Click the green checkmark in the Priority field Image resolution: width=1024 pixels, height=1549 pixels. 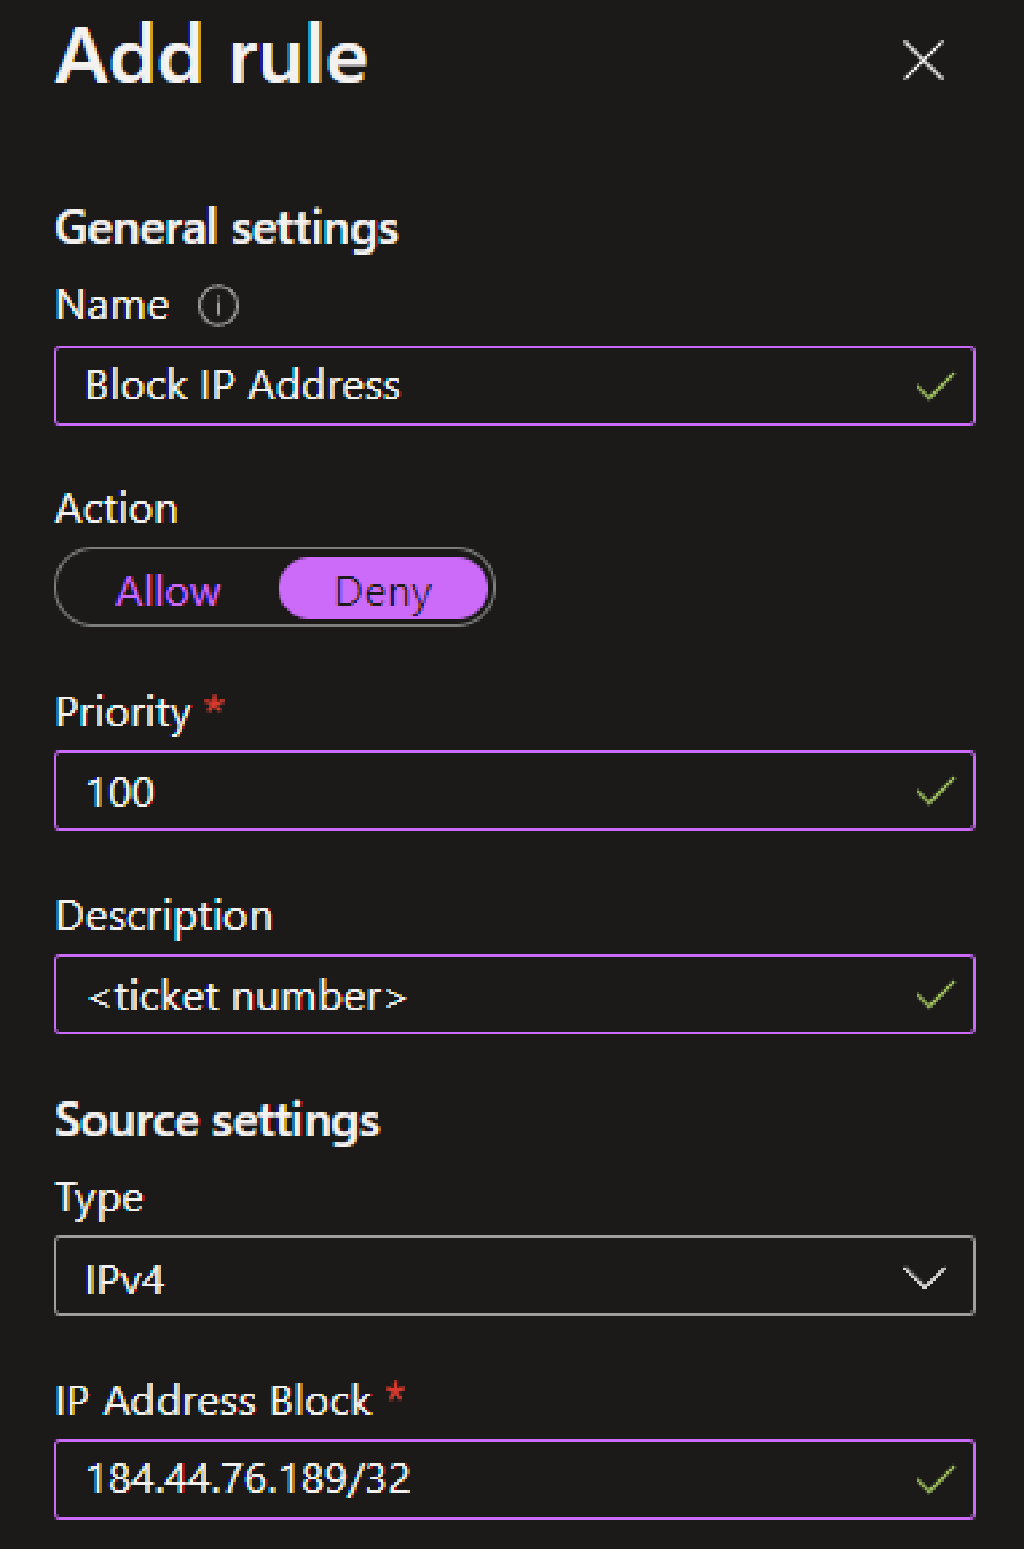[935, 792]
